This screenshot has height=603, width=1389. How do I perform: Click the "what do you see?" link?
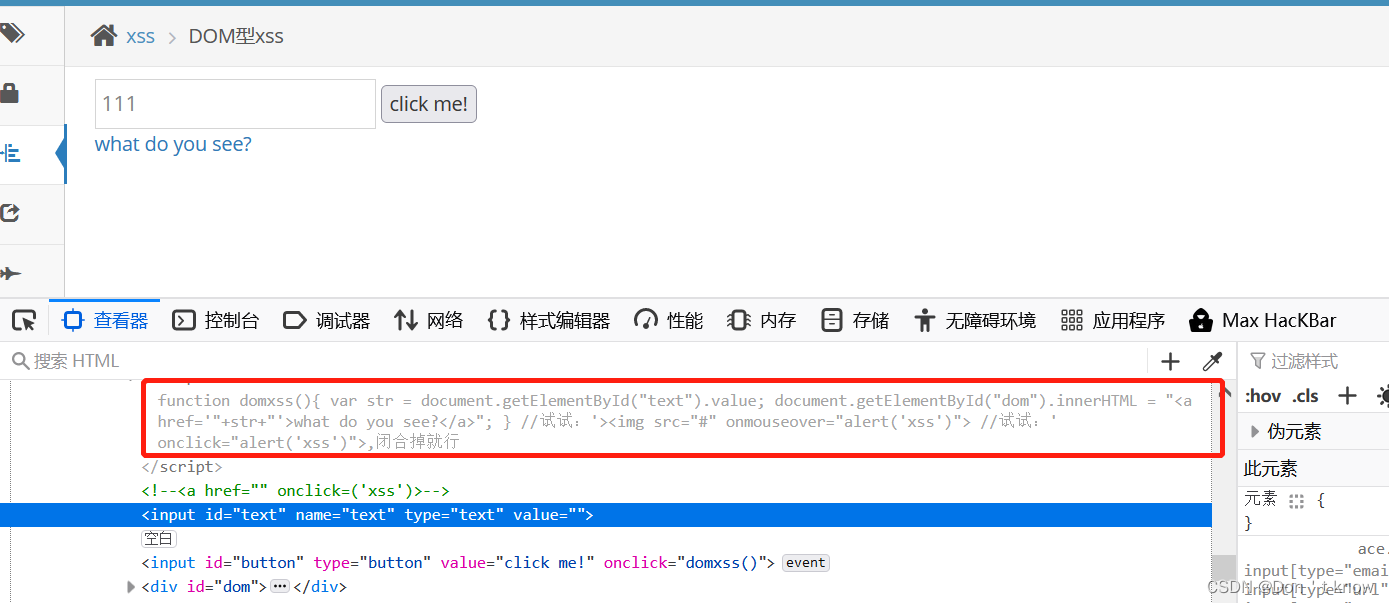tap(173, 144)
